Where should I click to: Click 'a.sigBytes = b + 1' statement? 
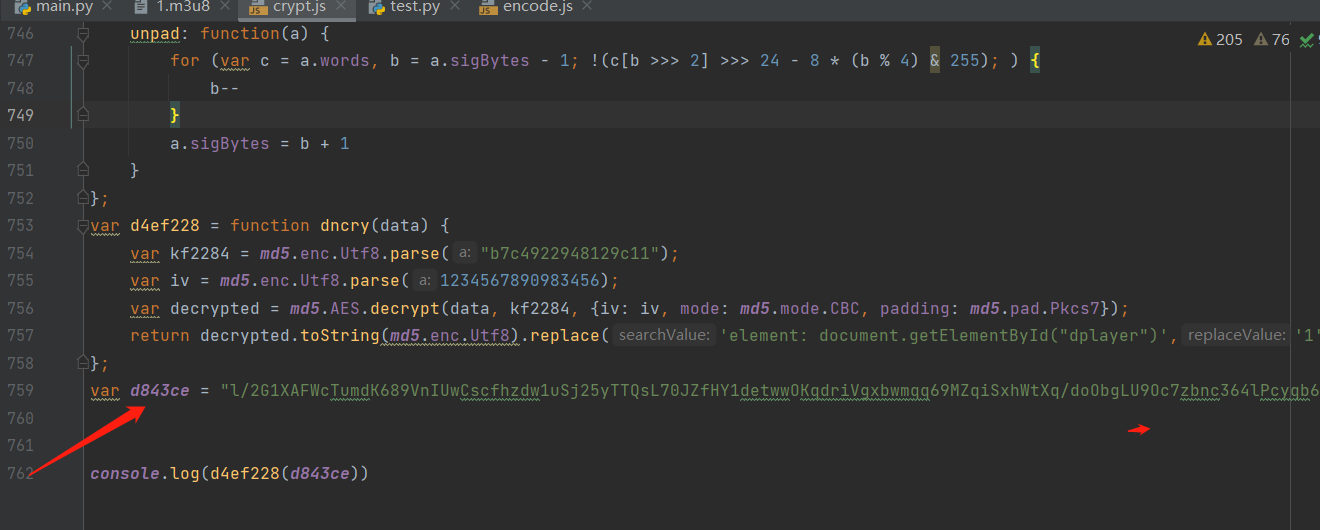259,144
